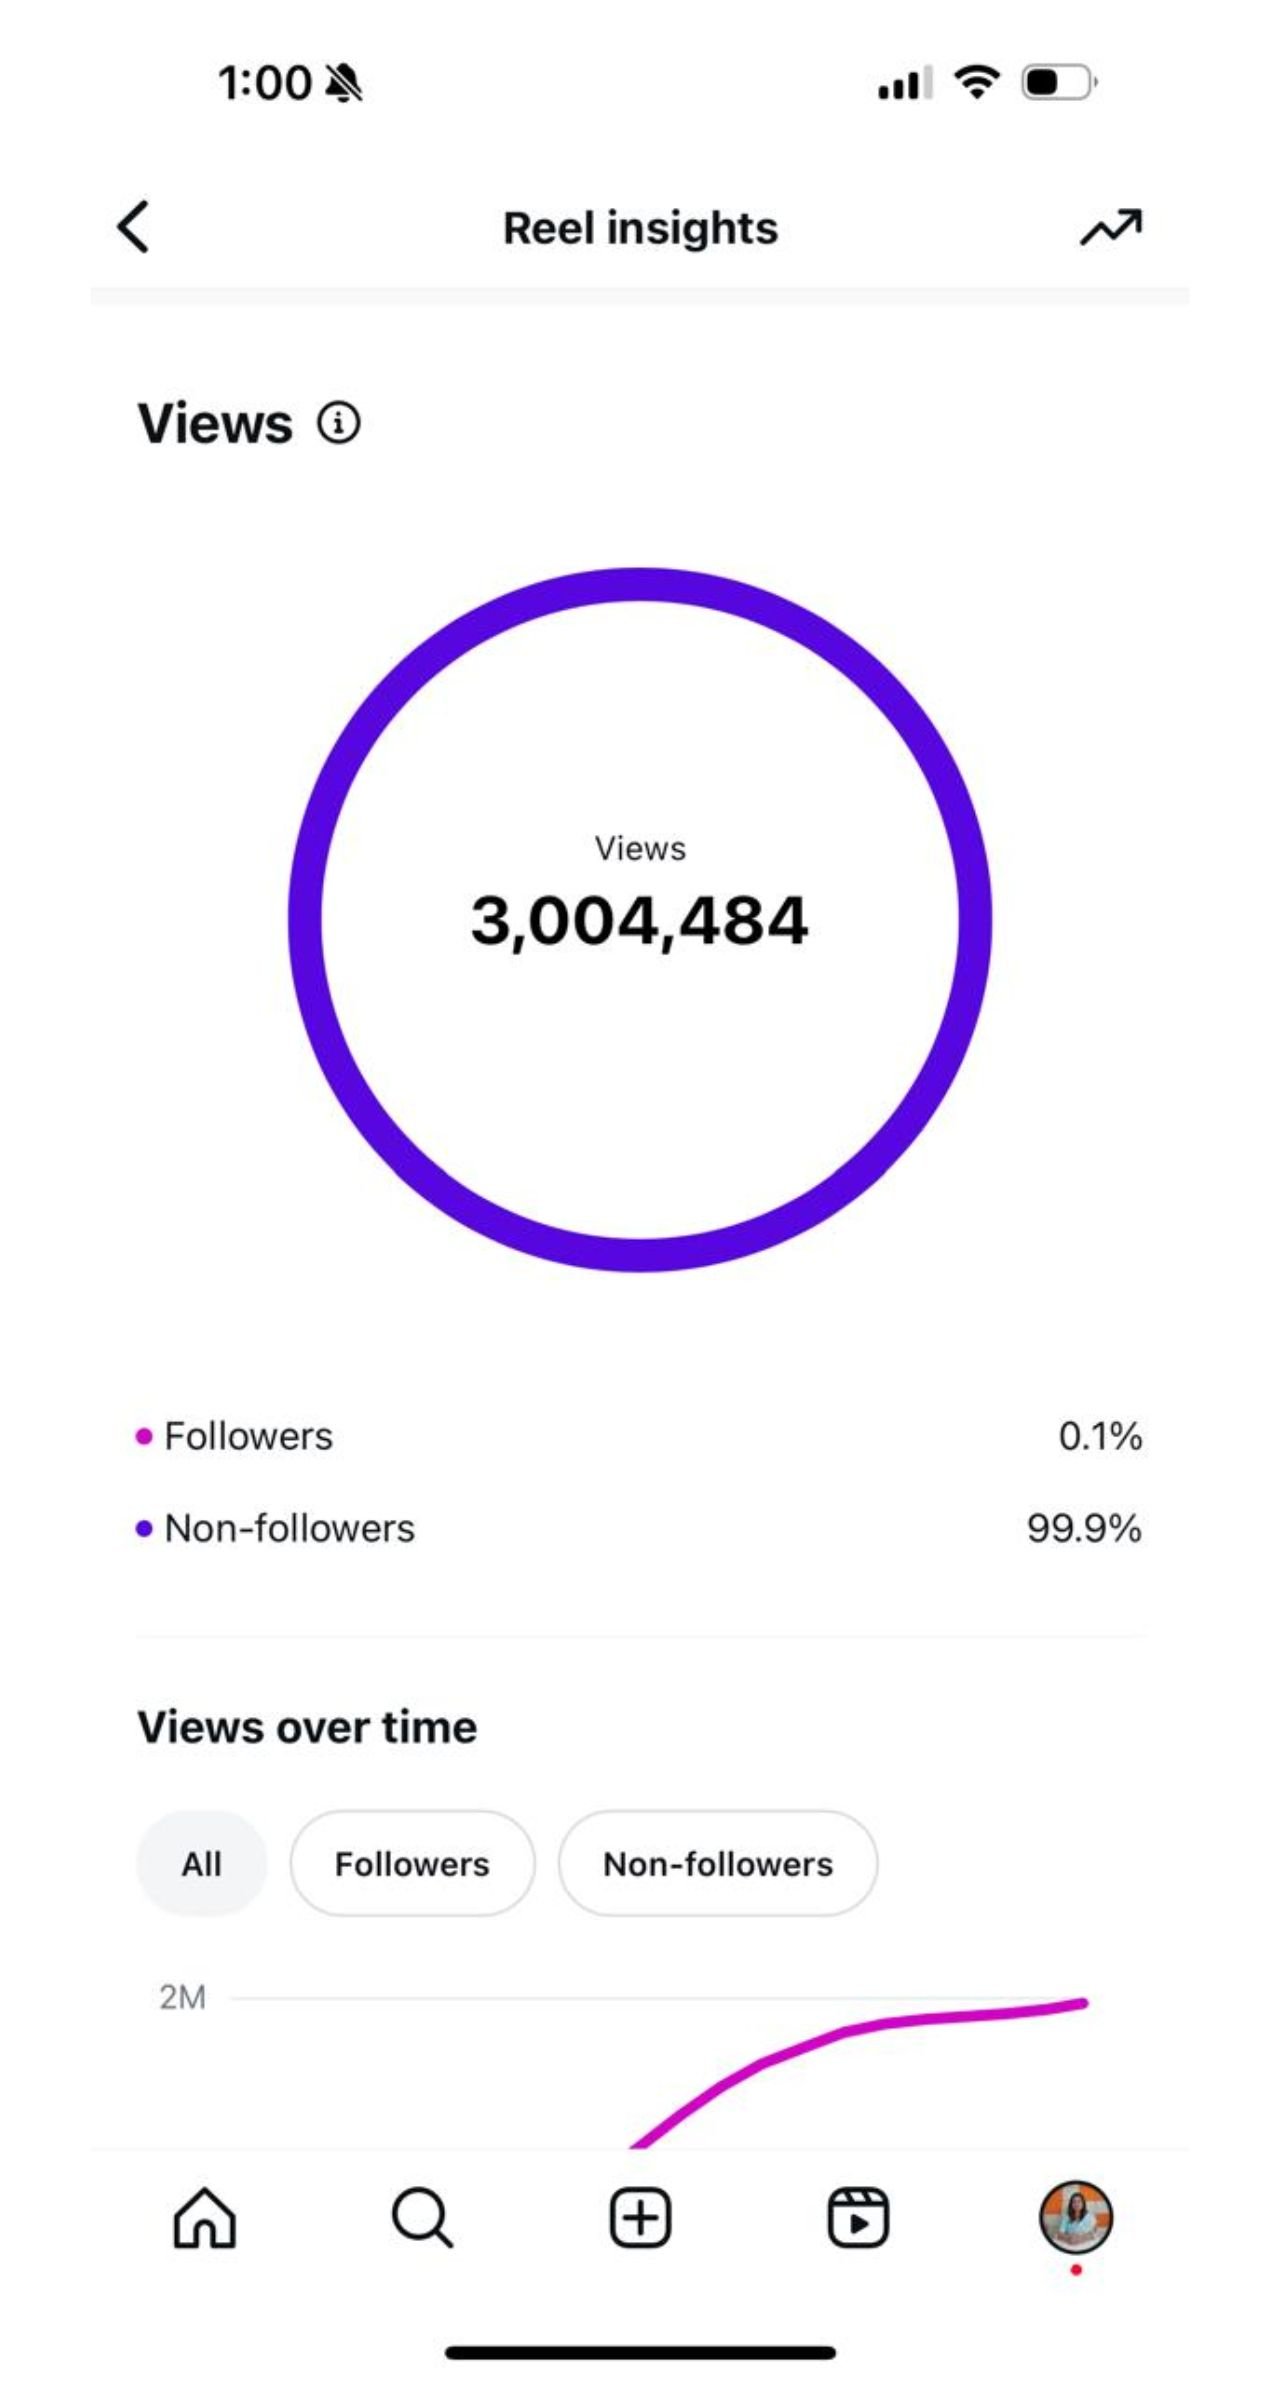This screenshot has width=1280, height=2382.
Task: Filter views over time by Followers
Action: (x=412, y=1864)
